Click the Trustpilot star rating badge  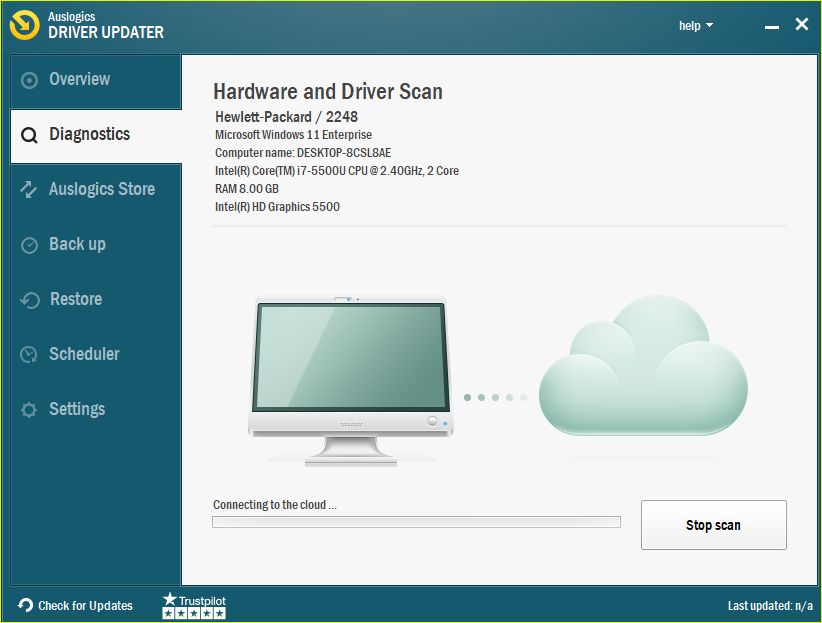(194, 606)
